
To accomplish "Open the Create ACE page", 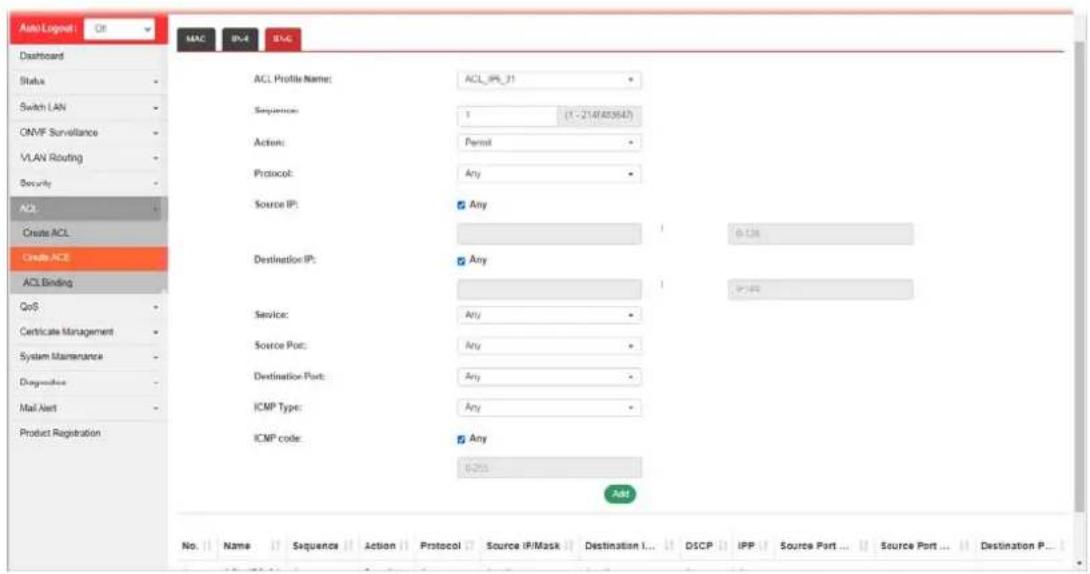I will (x=88, y=258).
